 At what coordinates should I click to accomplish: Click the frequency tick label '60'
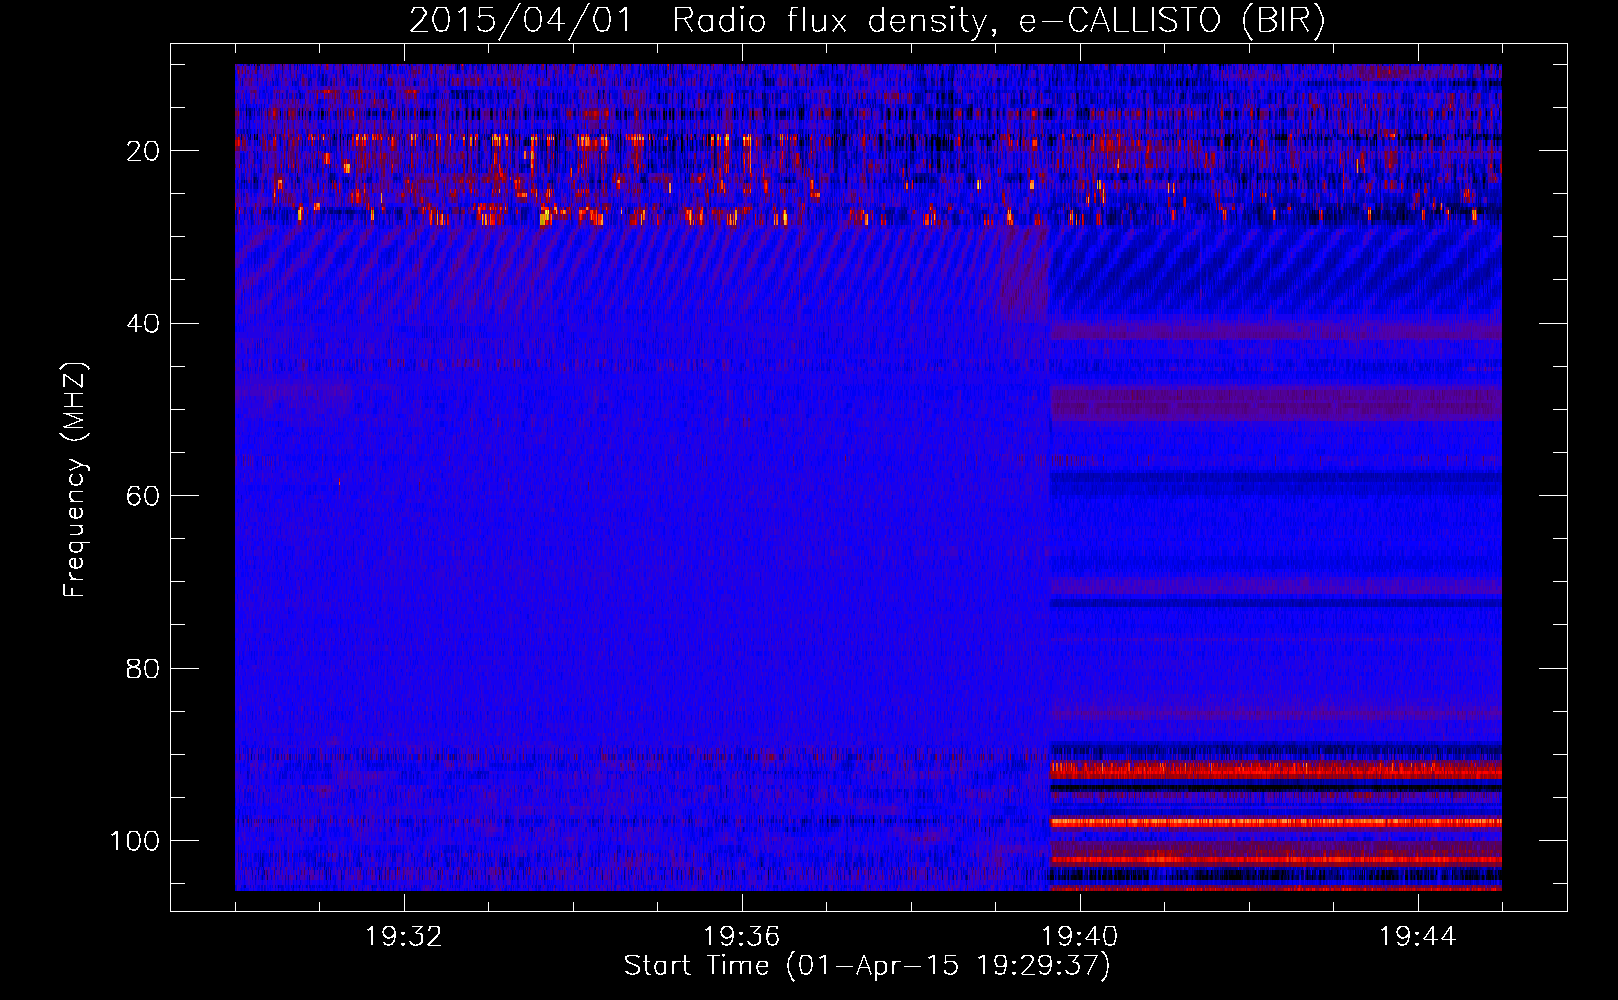point(143,496)
